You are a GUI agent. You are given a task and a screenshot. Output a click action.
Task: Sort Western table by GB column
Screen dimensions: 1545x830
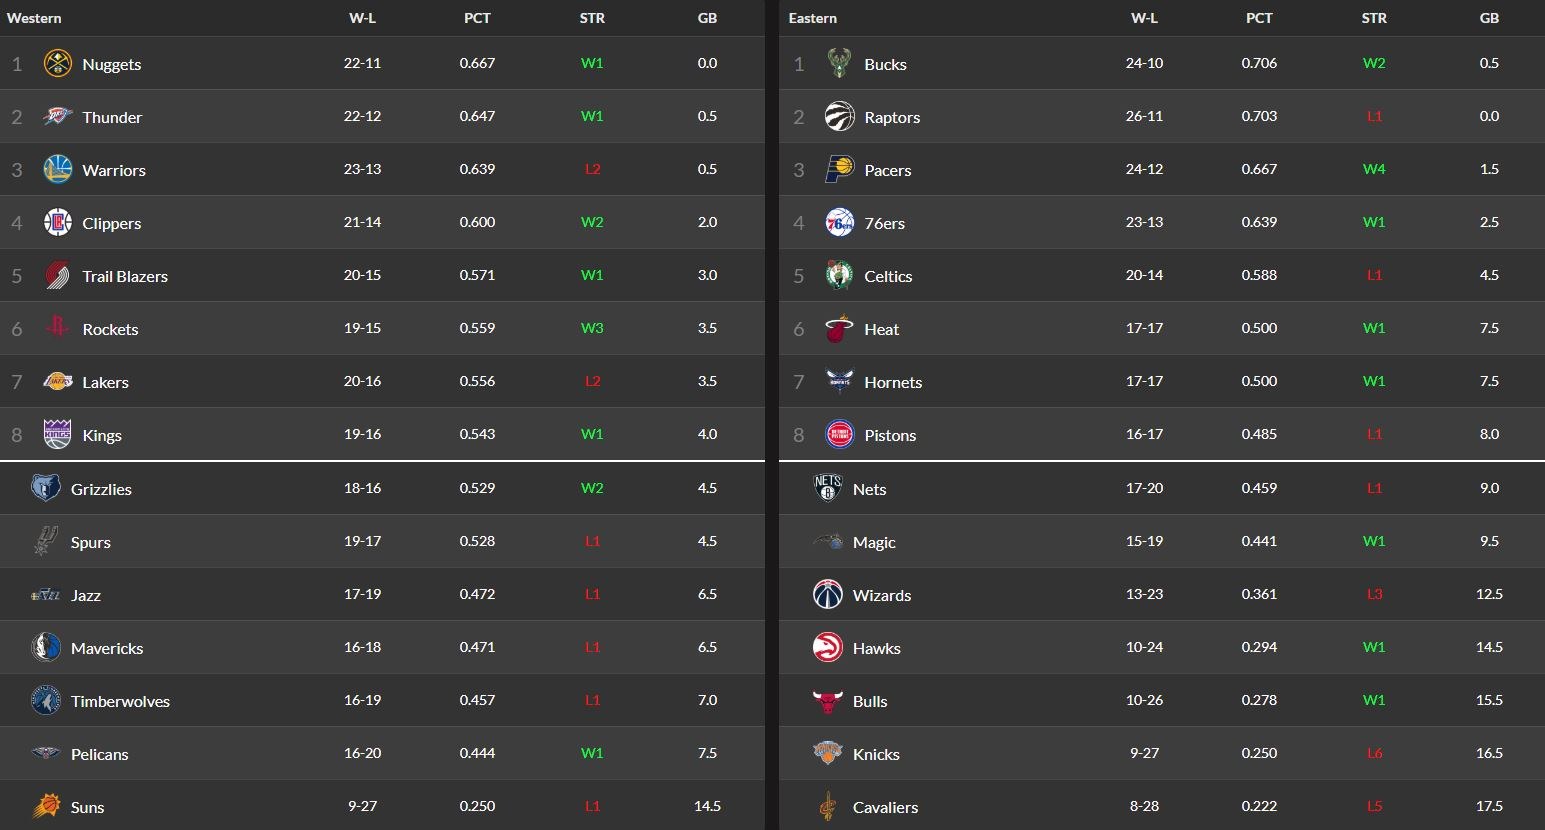pos(707,18)
